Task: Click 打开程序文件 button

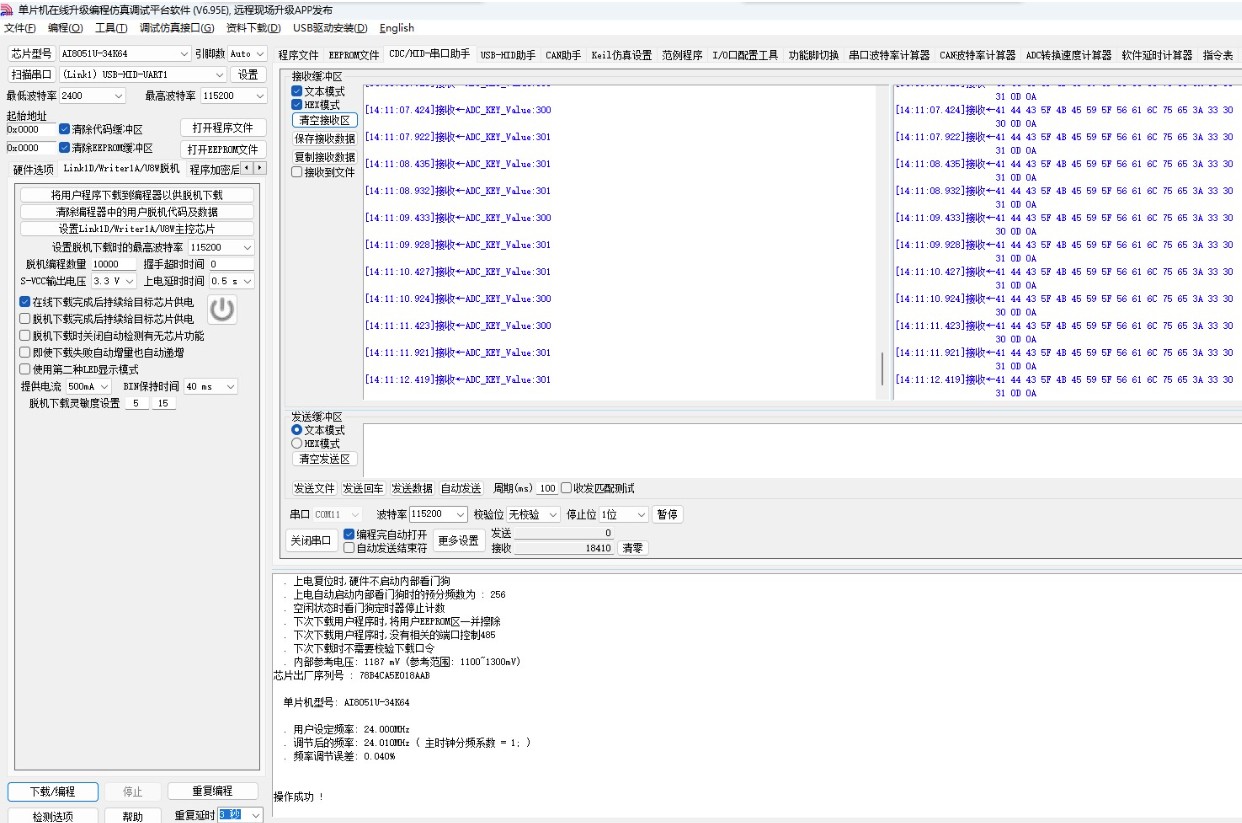Action: point(224,128)
